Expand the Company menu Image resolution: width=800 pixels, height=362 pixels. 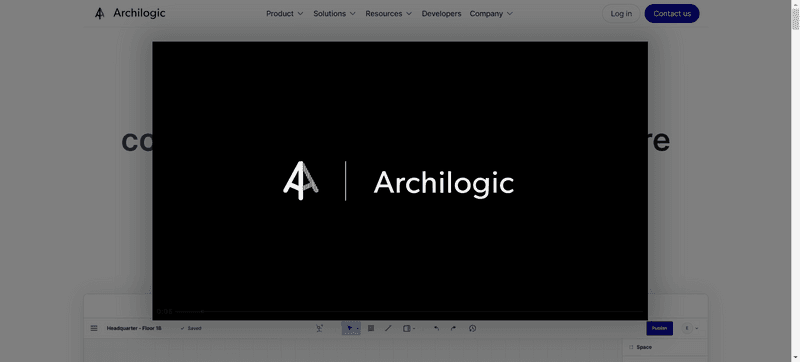(491, 14)
